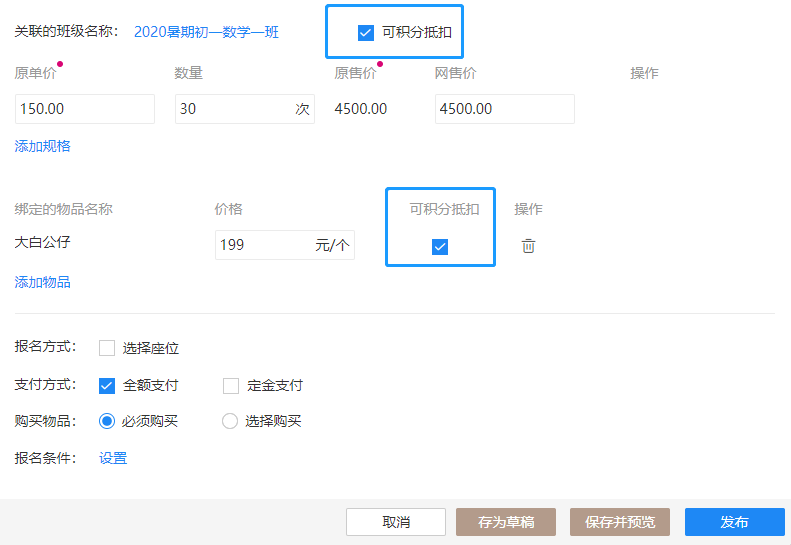Click the 添加物品 link
This screenshot has height=545, width=791.
(x=43, y=282)
